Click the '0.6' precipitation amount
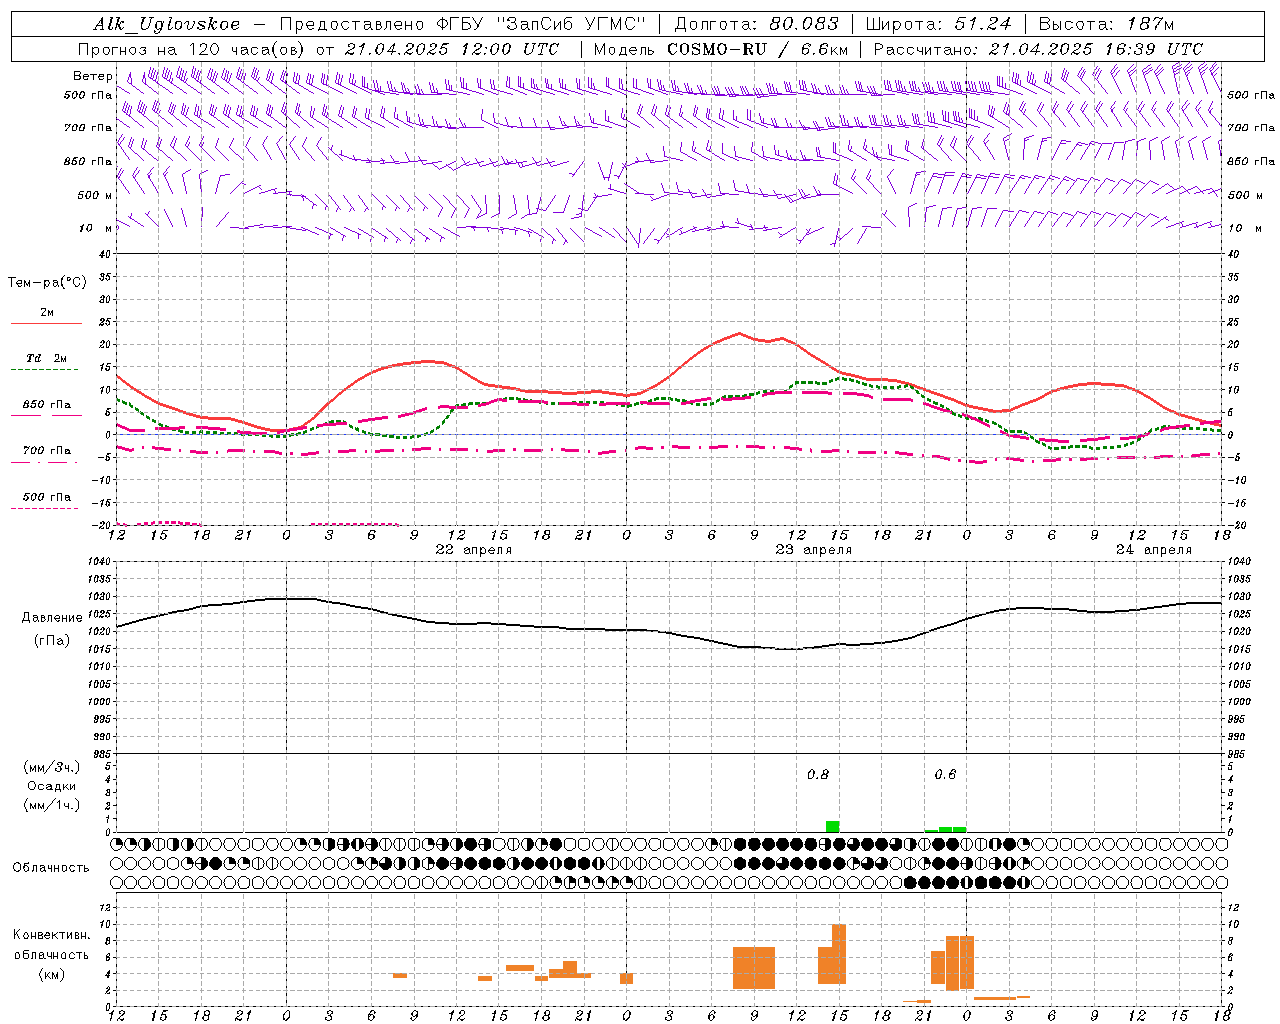 pyautogui.click(x=945, y=774)
